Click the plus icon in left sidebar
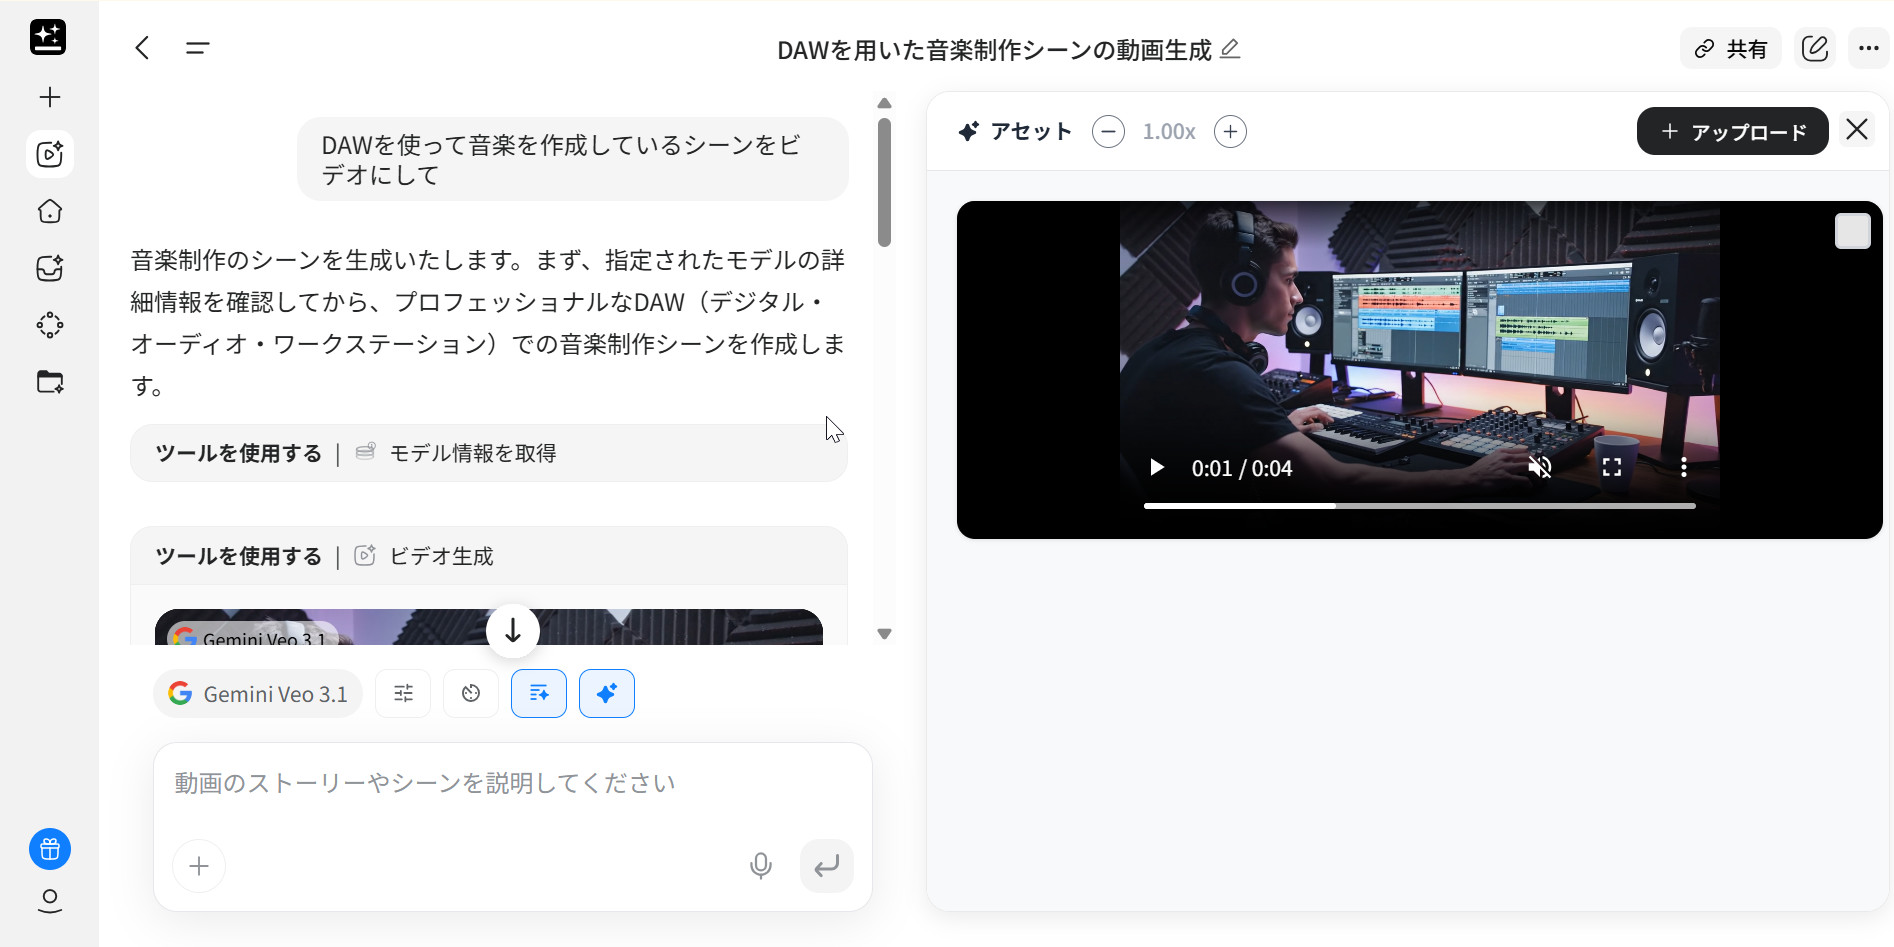This screenshot has width=1894, height=947. pos(50,97)
